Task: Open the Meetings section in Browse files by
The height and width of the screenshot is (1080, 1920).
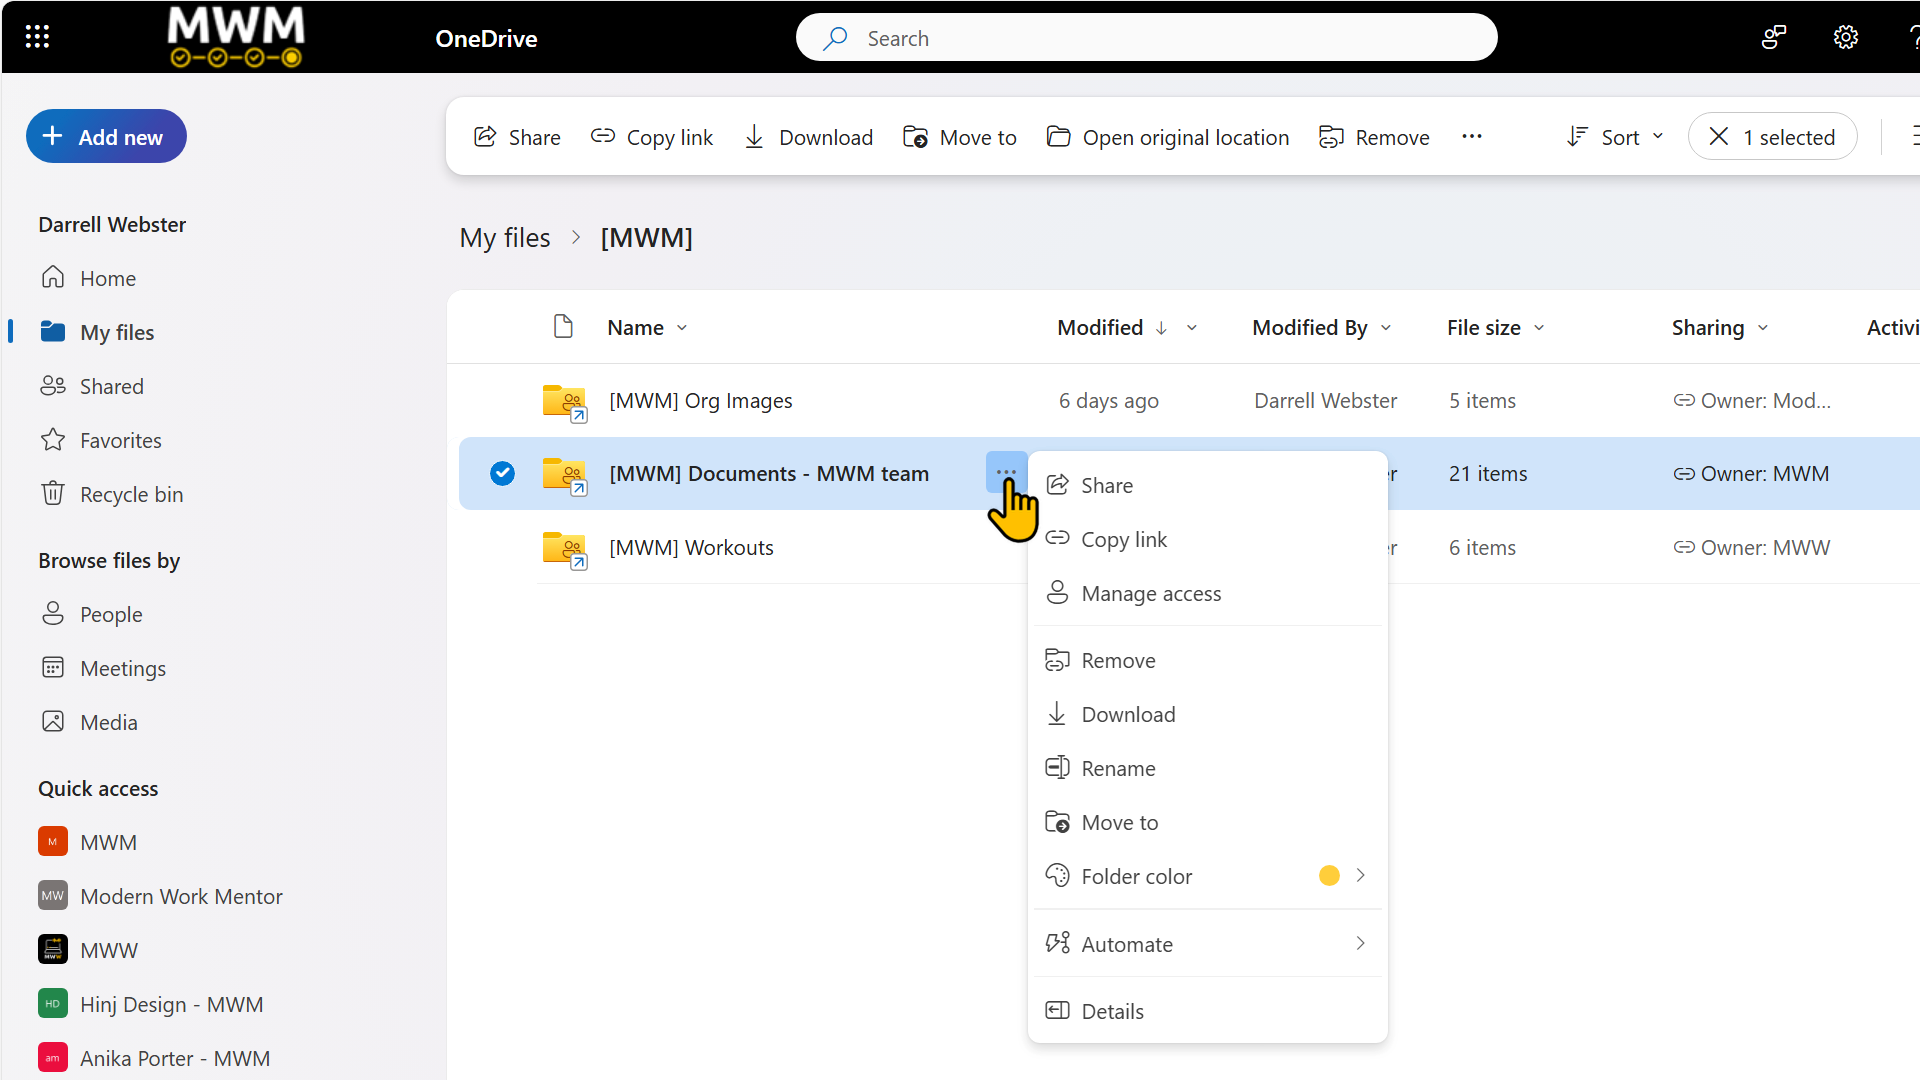Action: tap(123, 668)
